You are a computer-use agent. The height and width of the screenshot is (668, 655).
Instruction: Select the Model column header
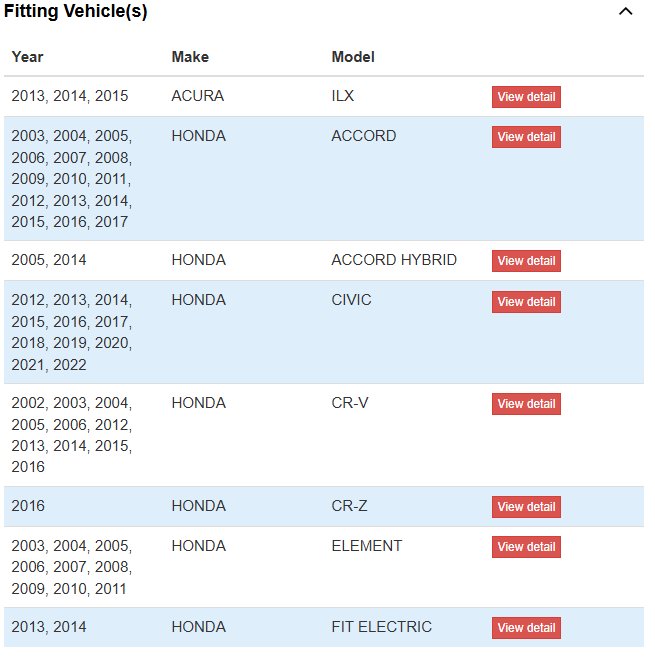point(353,57)
